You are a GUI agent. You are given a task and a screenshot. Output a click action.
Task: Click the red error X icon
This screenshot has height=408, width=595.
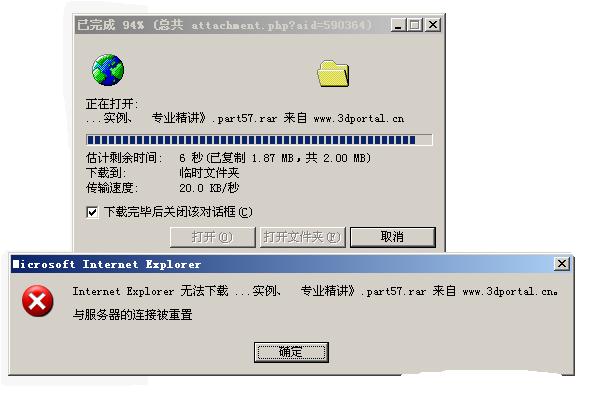click(x=37, y=301)
